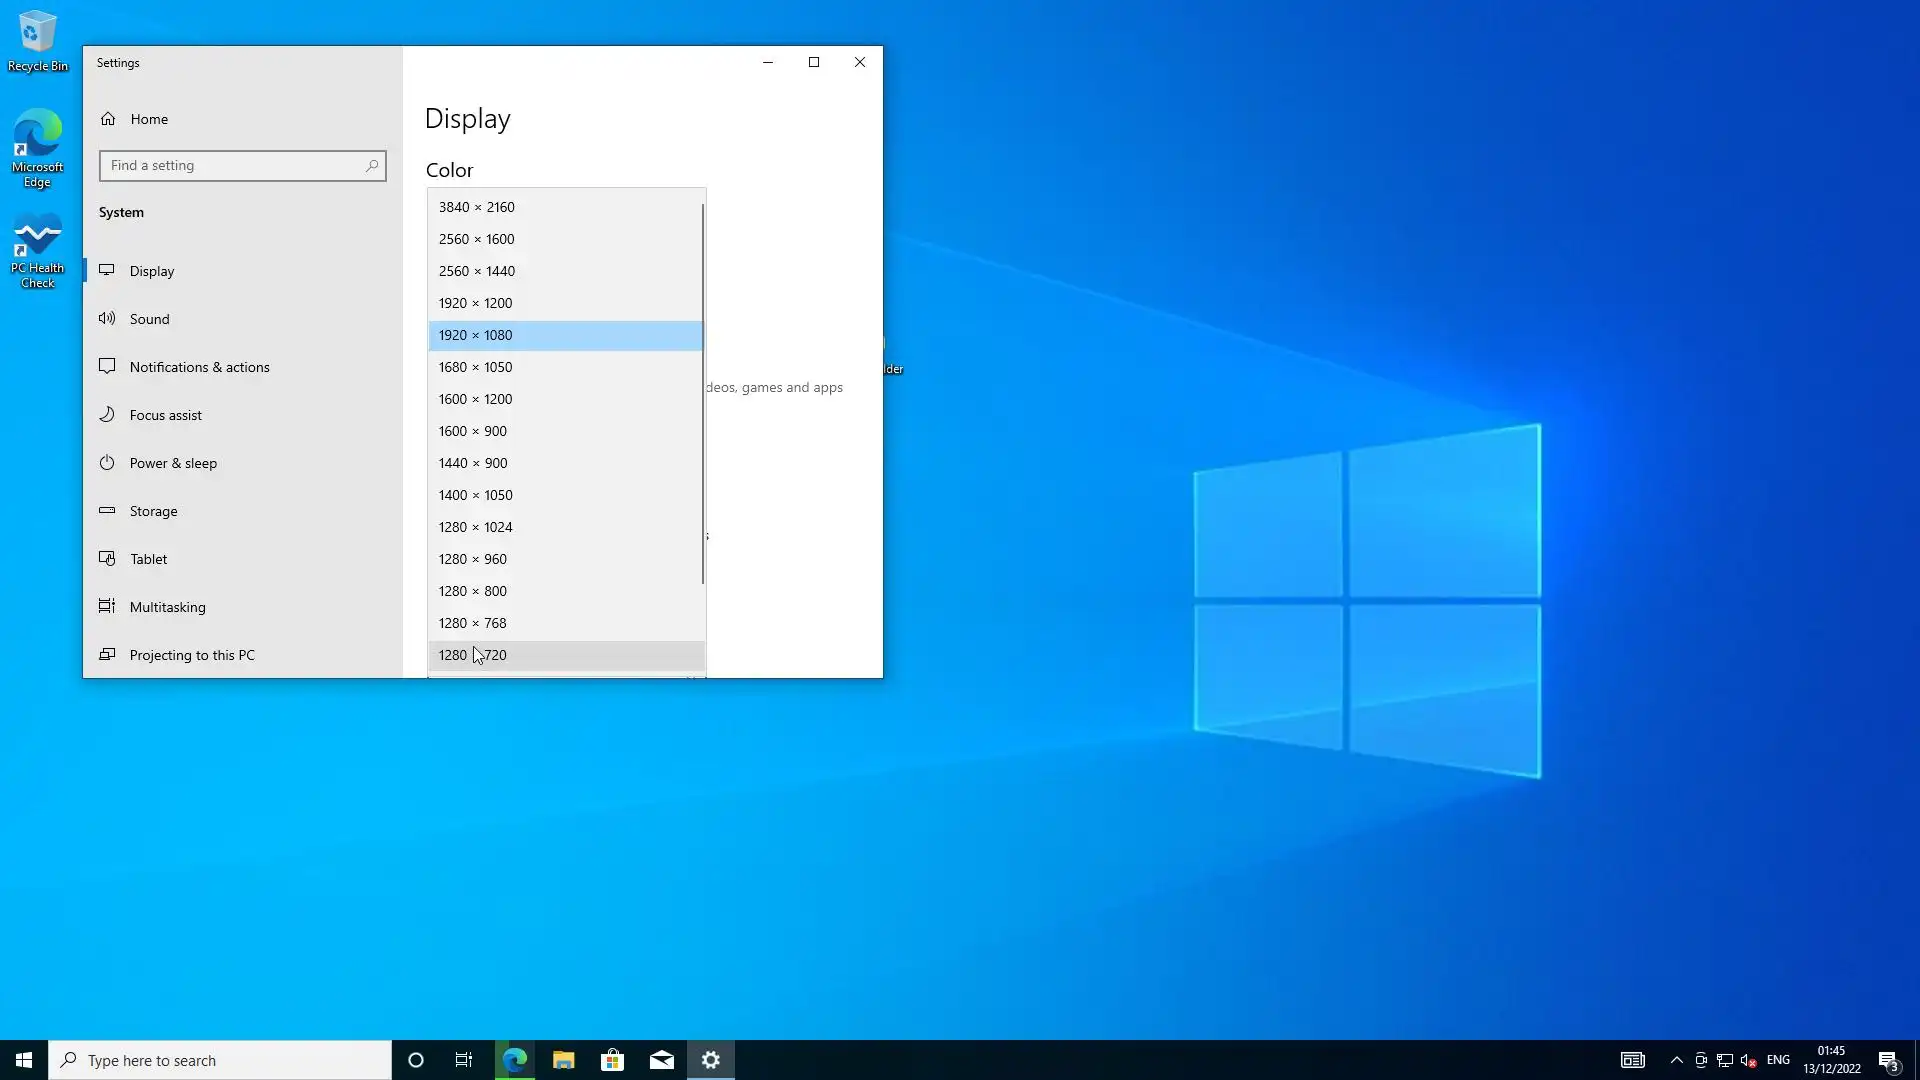
Task: Click the Power & sleep icon
Action: [107, 463]
